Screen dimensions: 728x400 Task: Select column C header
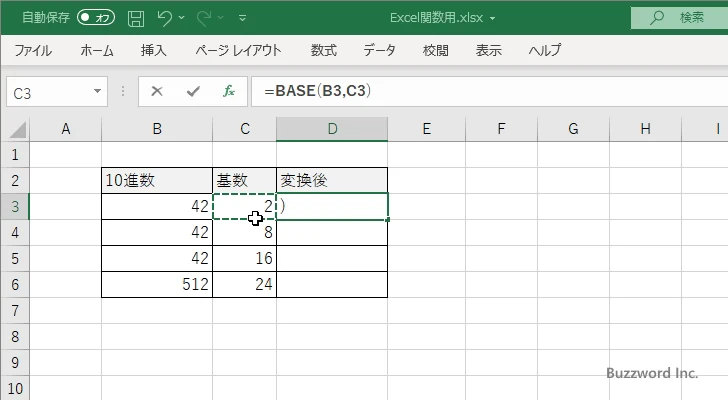[x=245, y=129]
